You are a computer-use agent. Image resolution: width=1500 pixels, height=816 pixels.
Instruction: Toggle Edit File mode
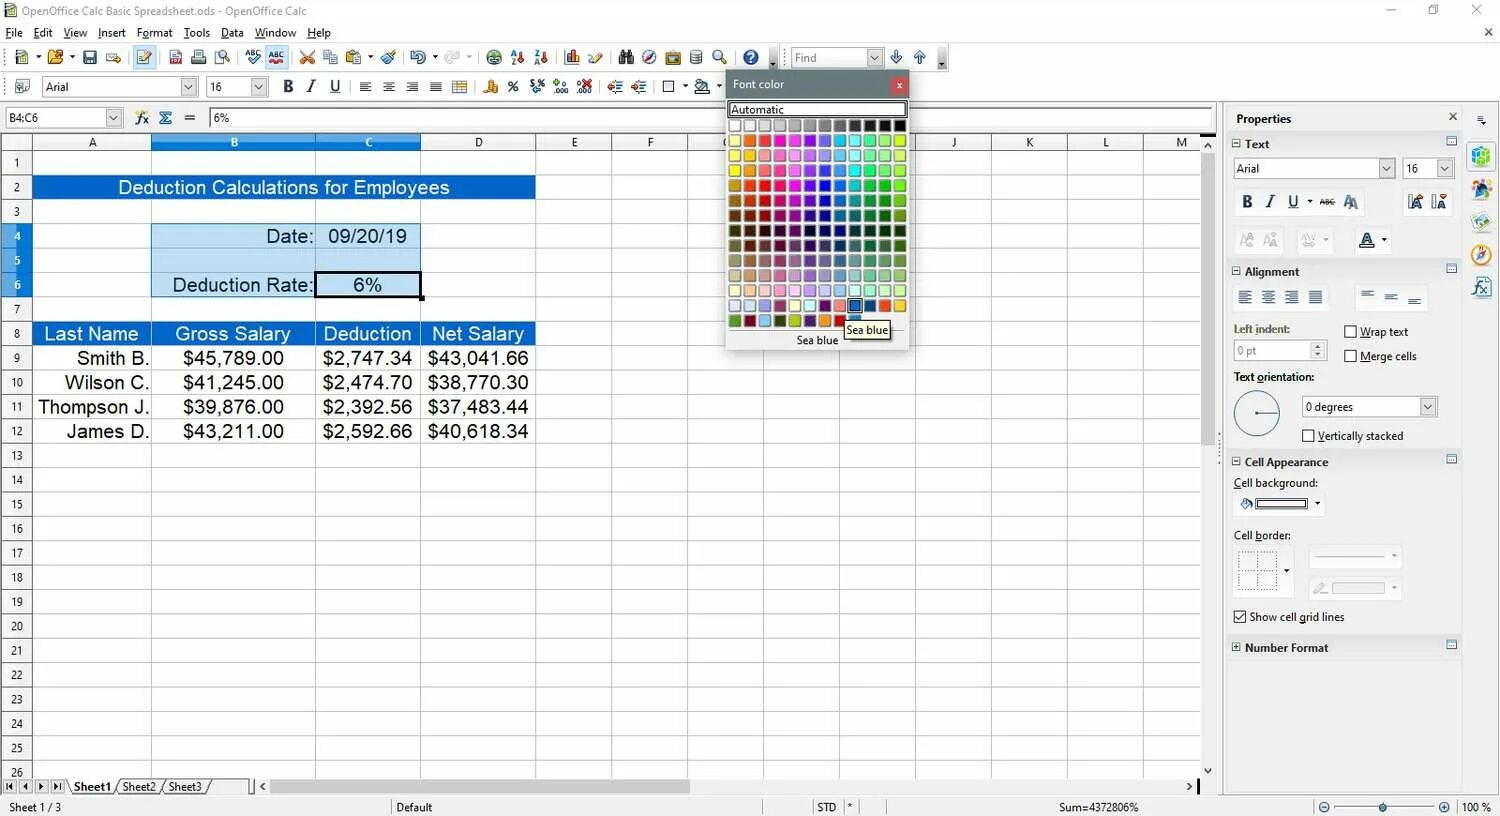pos(144,58)
